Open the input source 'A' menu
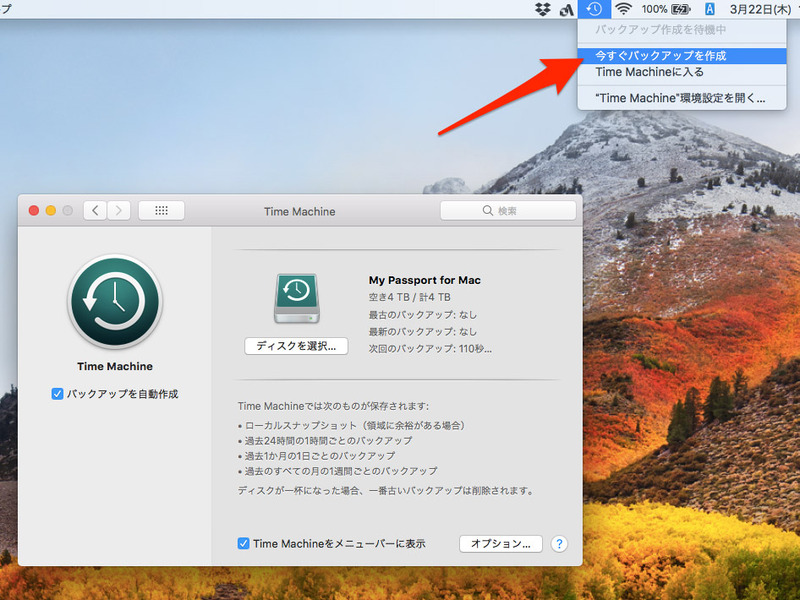Image resolution: width=800 pixels, height=600 pixels. pyautogui.click(x=709, y=9)
